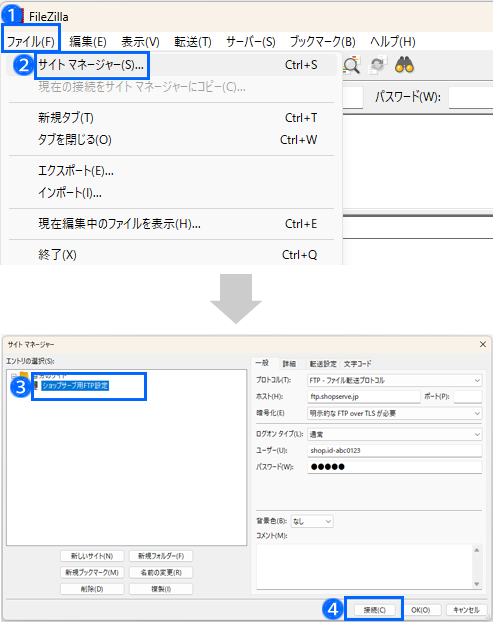
Task: Collapse the site folder tree node
Action: tap(14, 376)
